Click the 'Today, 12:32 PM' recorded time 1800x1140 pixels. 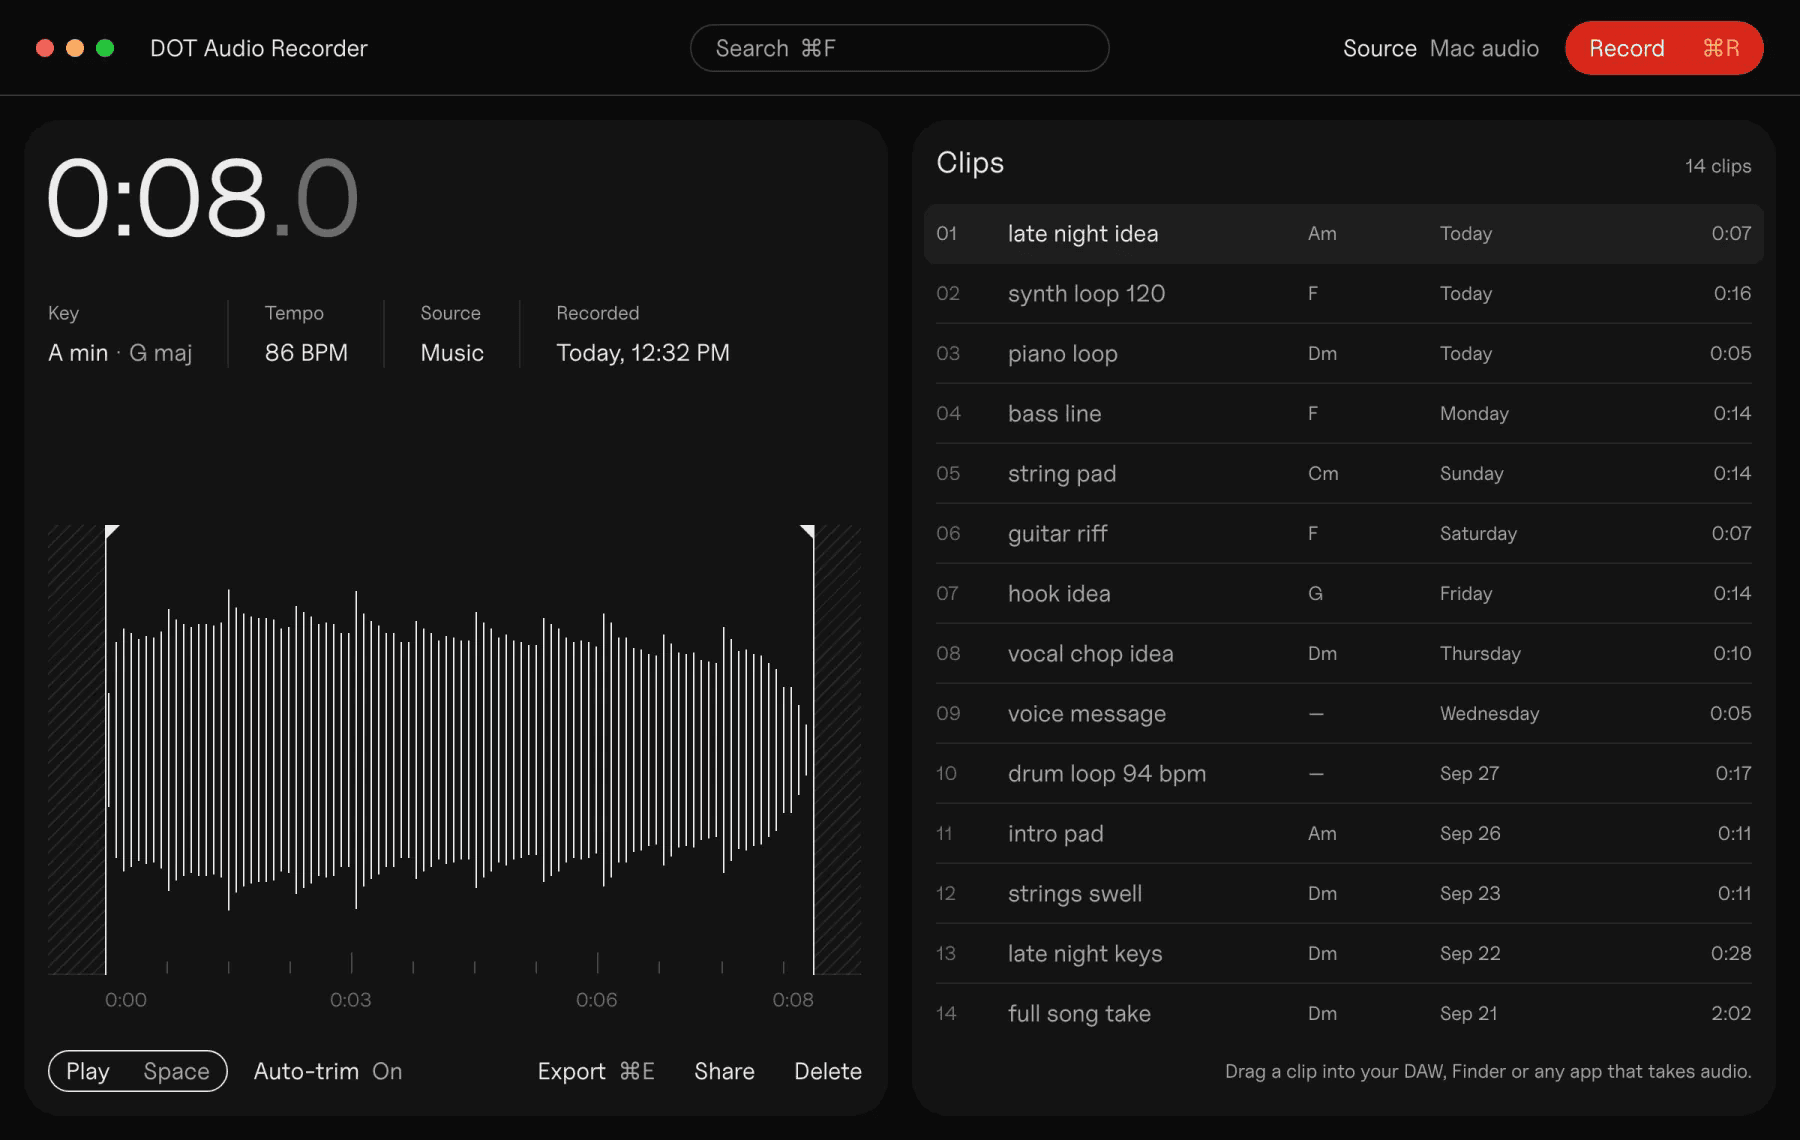point(643,353)
